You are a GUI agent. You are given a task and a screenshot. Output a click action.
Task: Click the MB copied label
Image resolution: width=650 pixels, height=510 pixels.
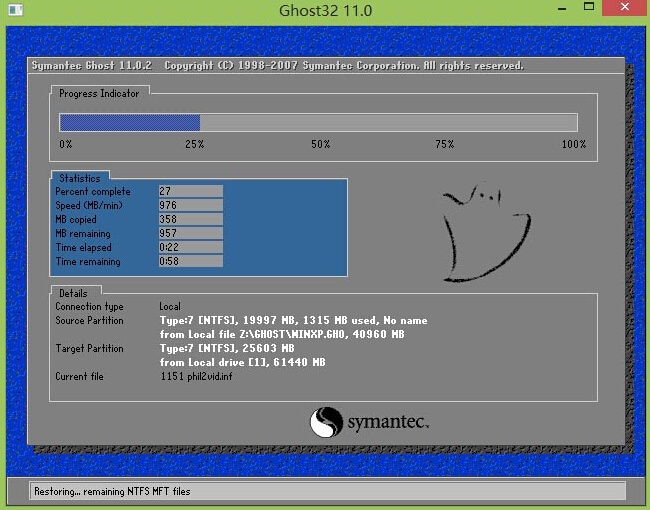76,220
